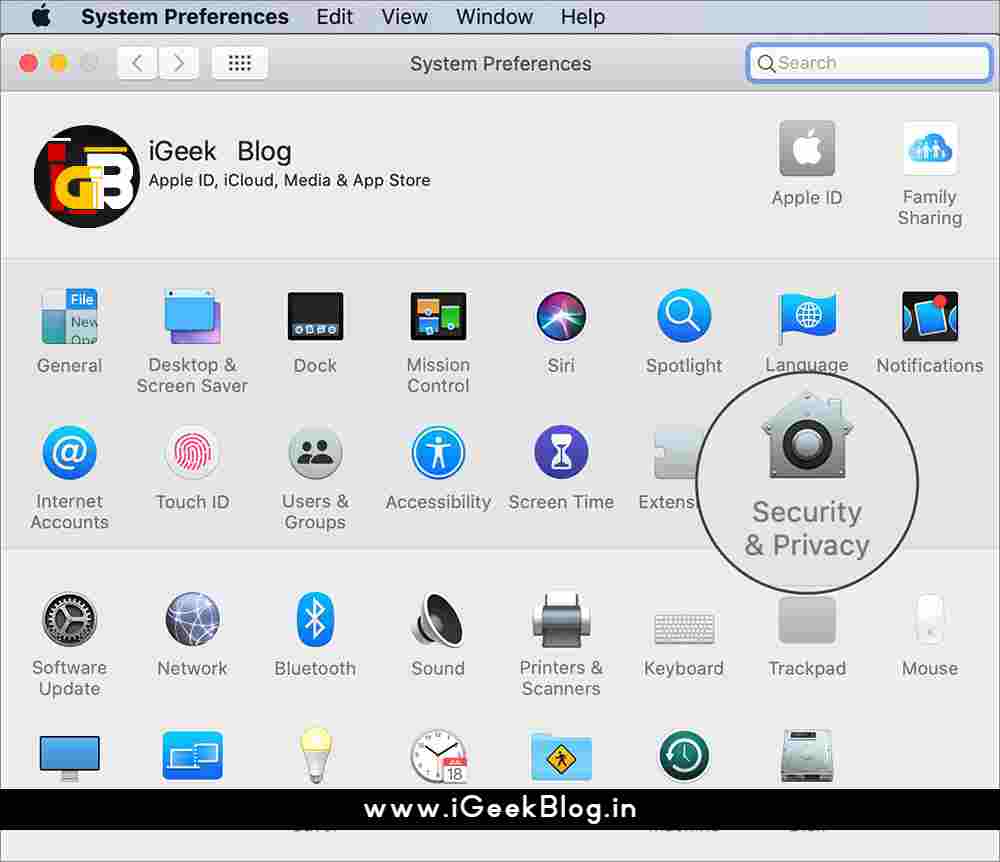
Task: Select the iGeek Blog profile picture
Action: (87, 177)
